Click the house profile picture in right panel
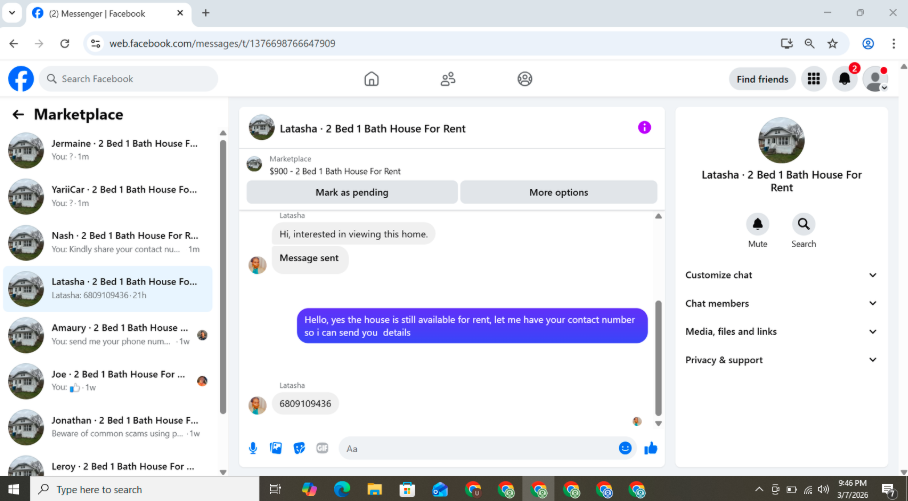The height and width of the screenshot is (501, 908). (781, 140)
